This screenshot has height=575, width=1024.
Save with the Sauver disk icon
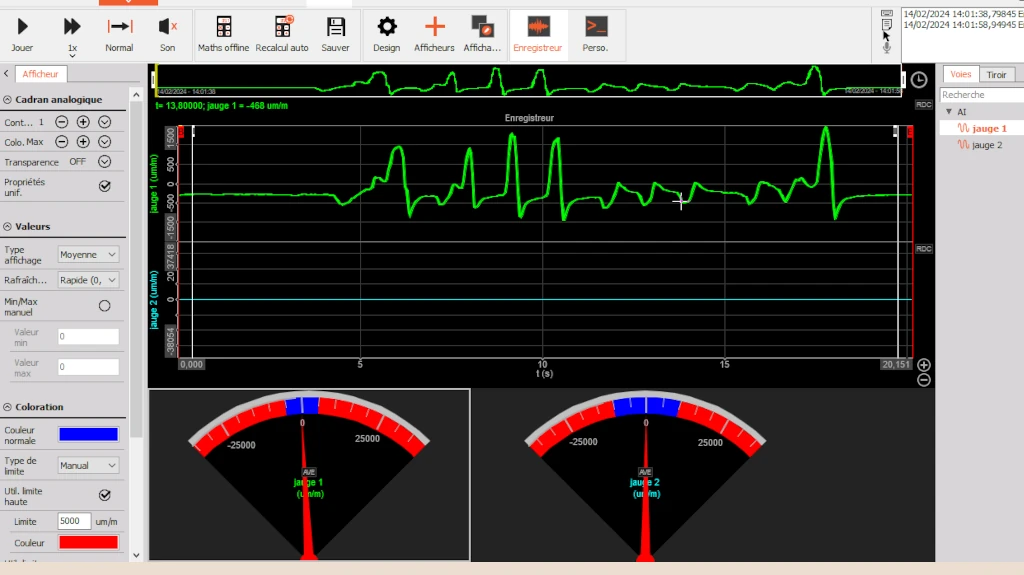point(336,28)
